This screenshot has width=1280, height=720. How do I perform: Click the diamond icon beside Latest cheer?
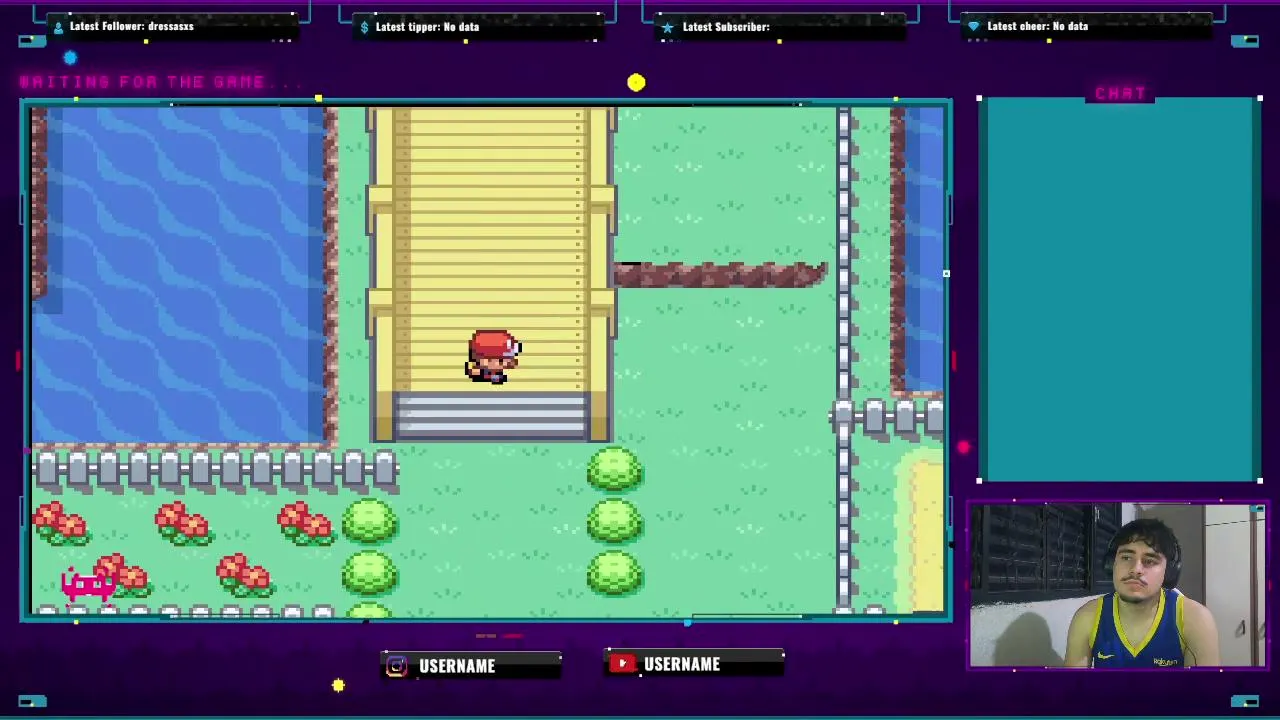pos(973,27)
